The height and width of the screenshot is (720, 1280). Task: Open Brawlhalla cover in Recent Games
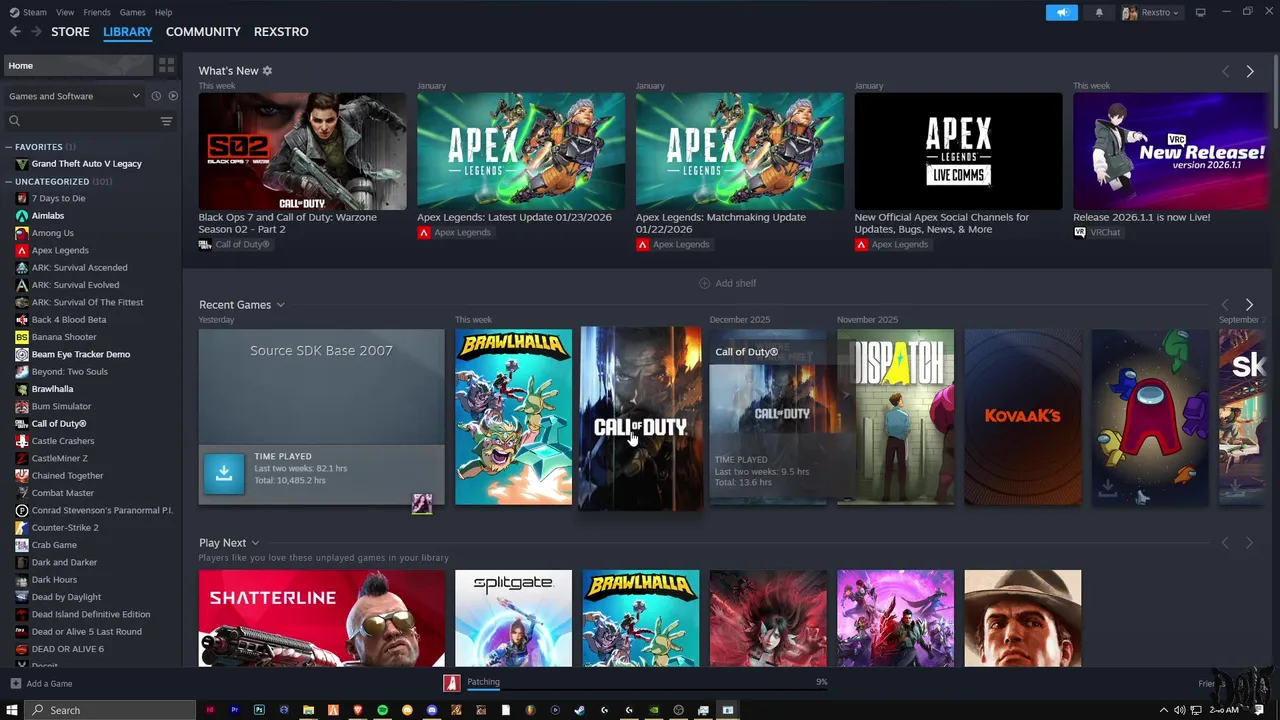513,417
